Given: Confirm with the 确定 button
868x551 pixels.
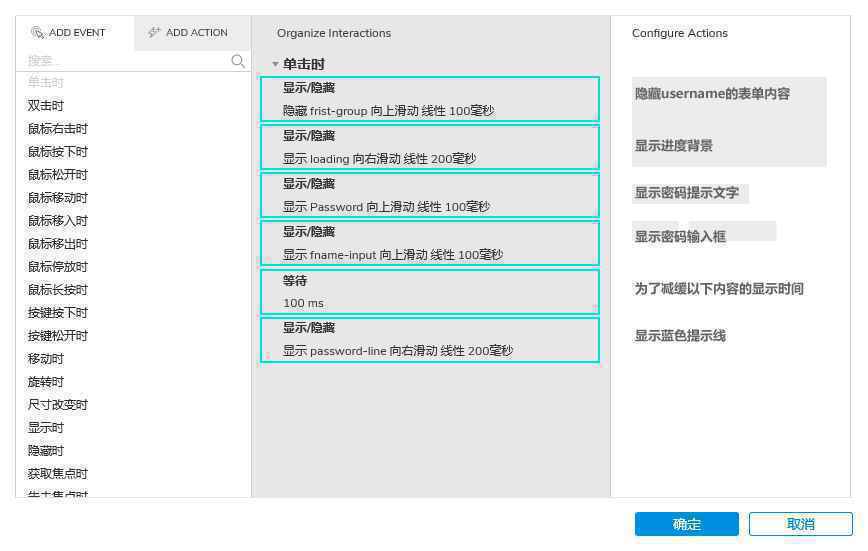Looking at the screenshot, I should coord(686,524).
